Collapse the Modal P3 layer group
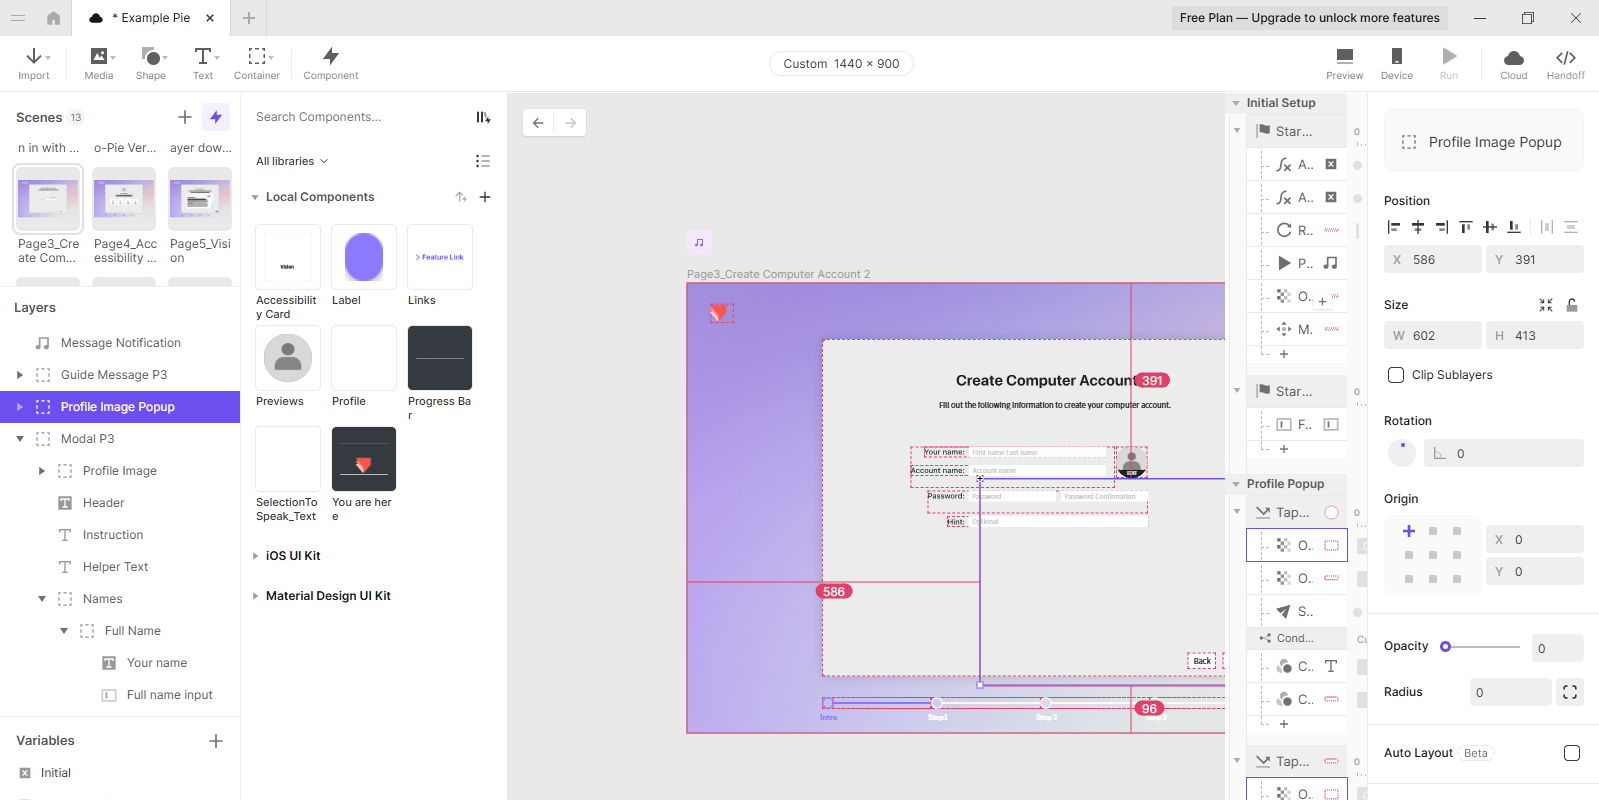 (x=20, y=439)
